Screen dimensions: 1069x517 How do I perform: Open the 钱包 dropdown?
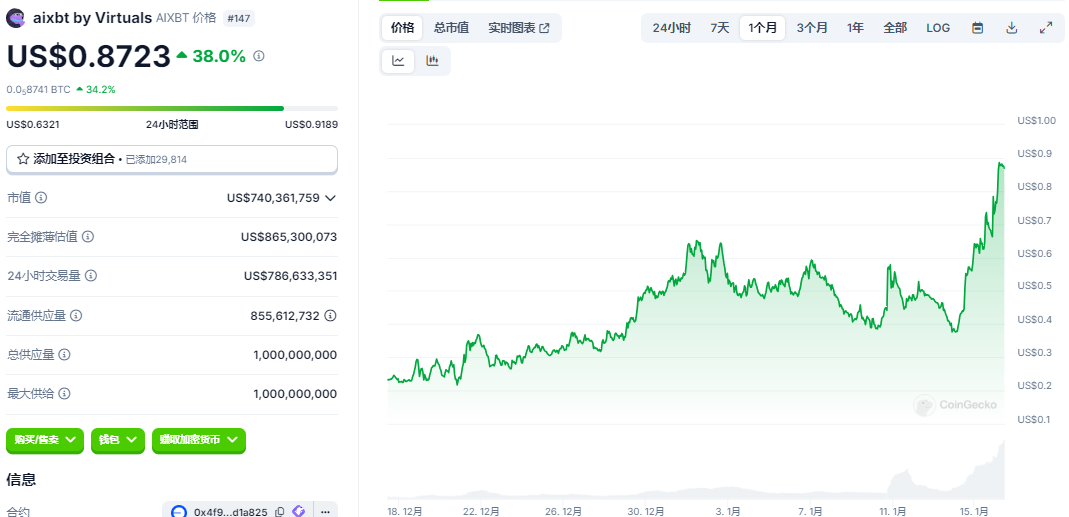click(x=118, y=440)
